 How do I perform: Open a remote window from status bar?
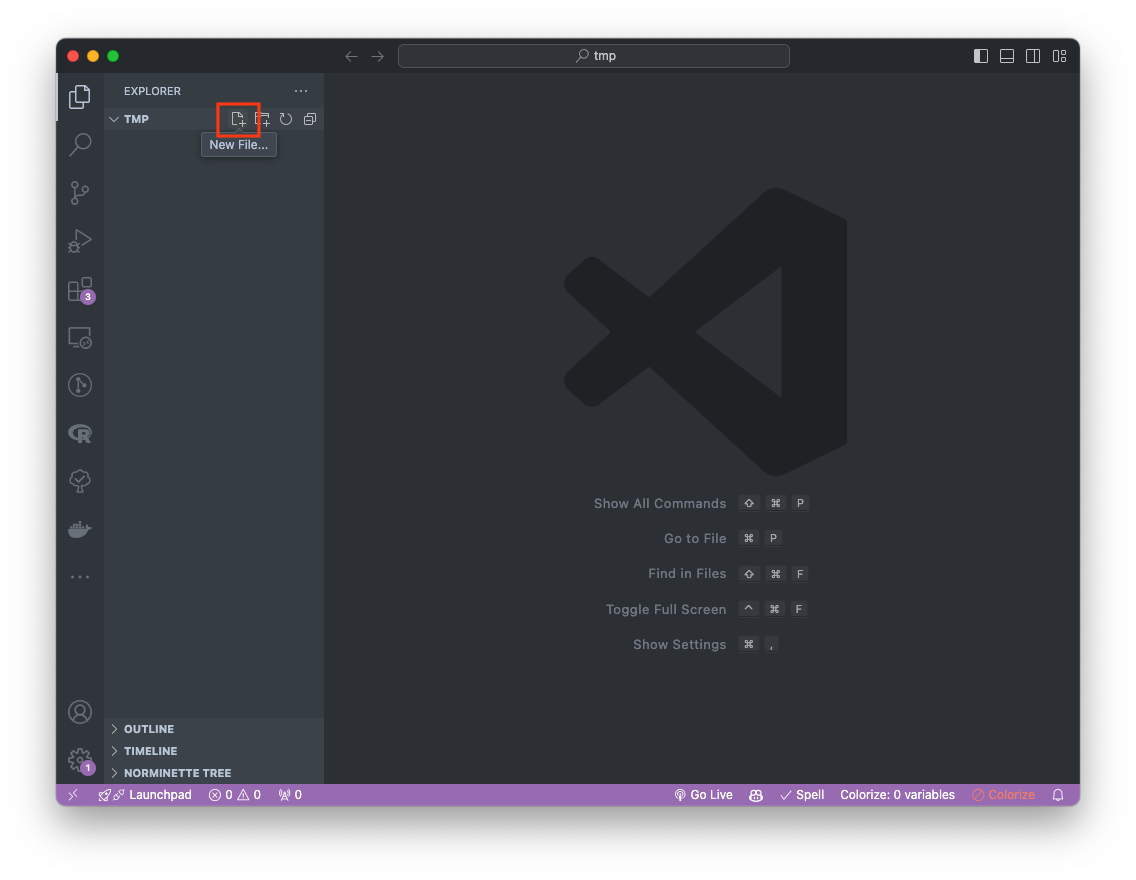tap(73, 795)
